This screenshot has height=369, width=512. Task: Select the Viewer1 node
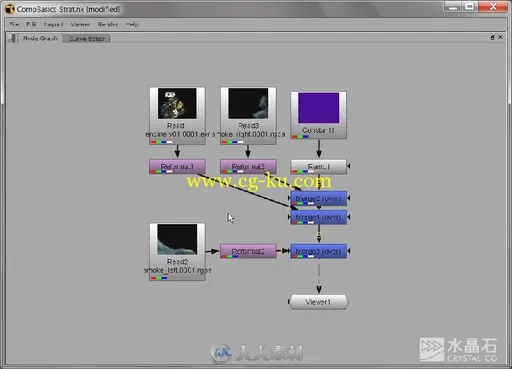[318, 302]
